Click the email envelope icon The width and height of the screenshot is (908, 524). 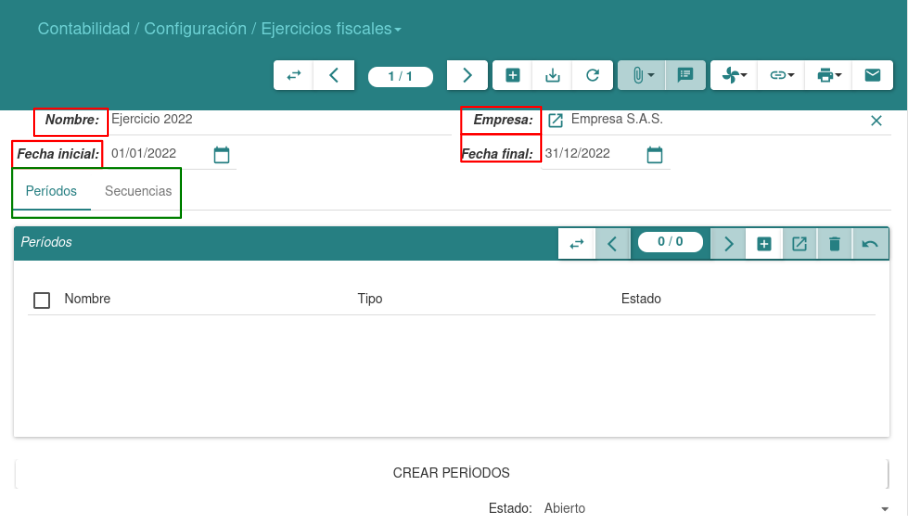tap(872, 75)
